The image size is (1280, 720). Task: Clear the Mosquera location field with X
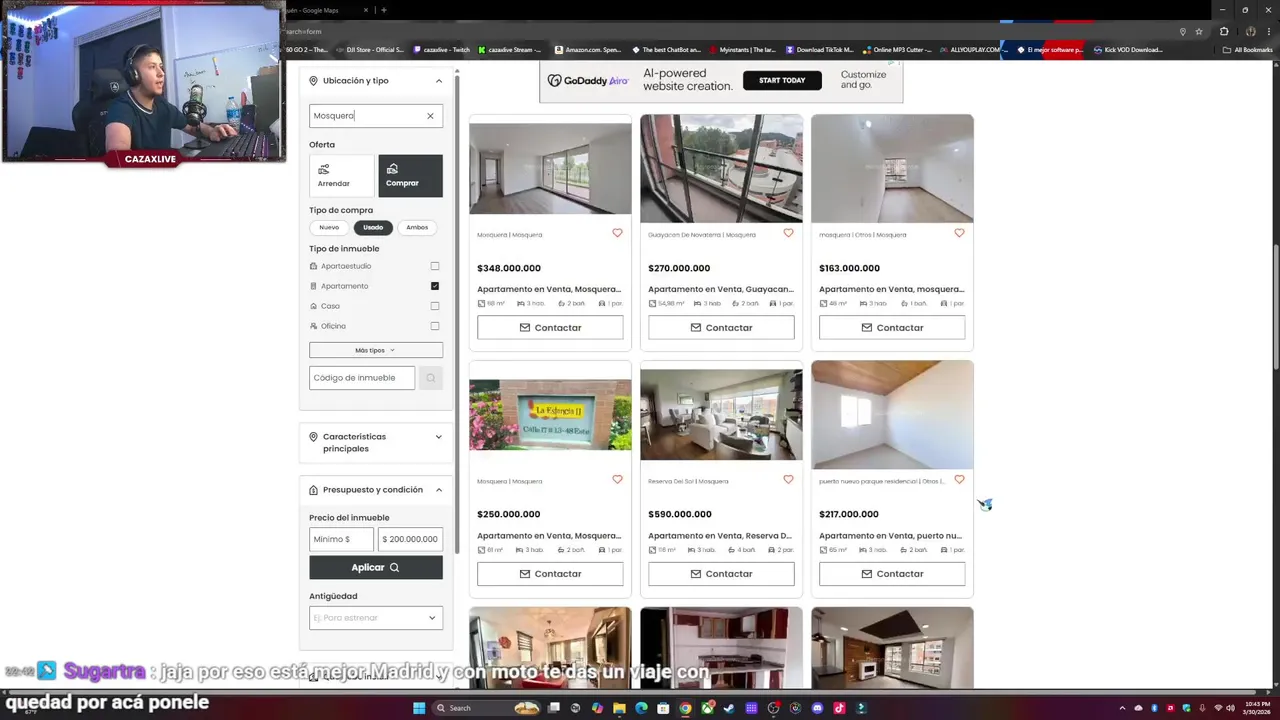tap(430, 116)
